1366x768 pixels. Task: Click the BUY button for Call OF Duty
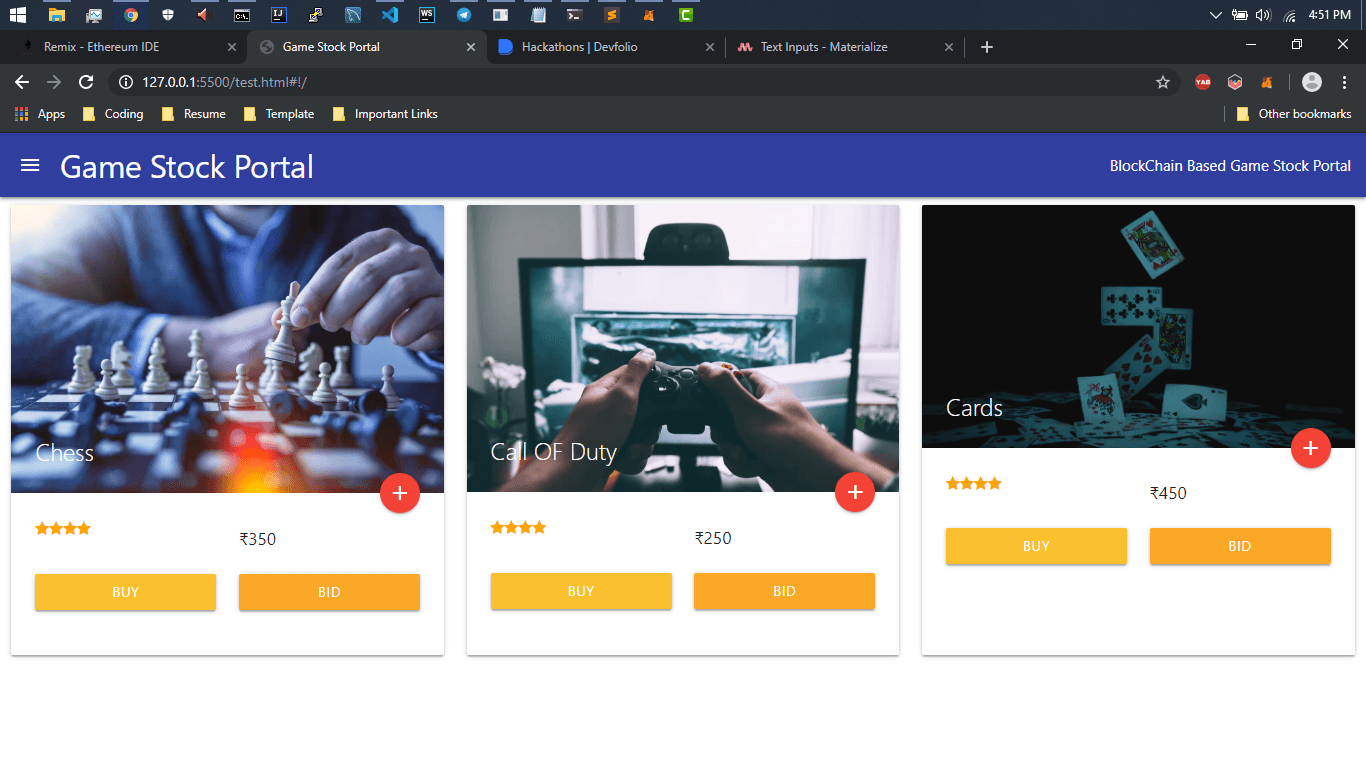coord(581,591)
